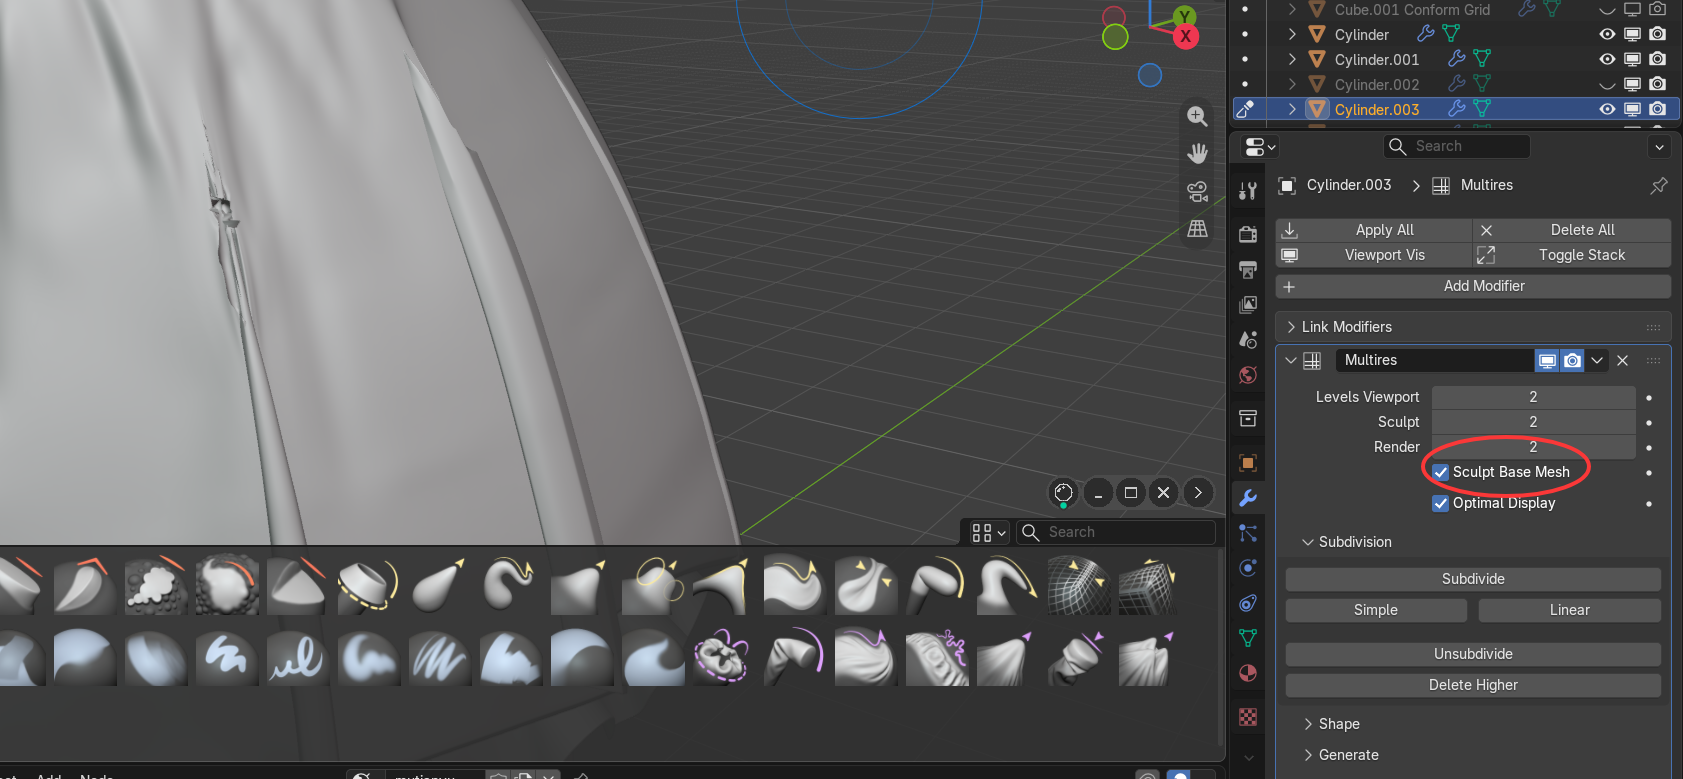The image size is (1683, 779).
Task: Expand the Link Modifiers panel
Action: pyautogui.click(x=1291, y=327)
